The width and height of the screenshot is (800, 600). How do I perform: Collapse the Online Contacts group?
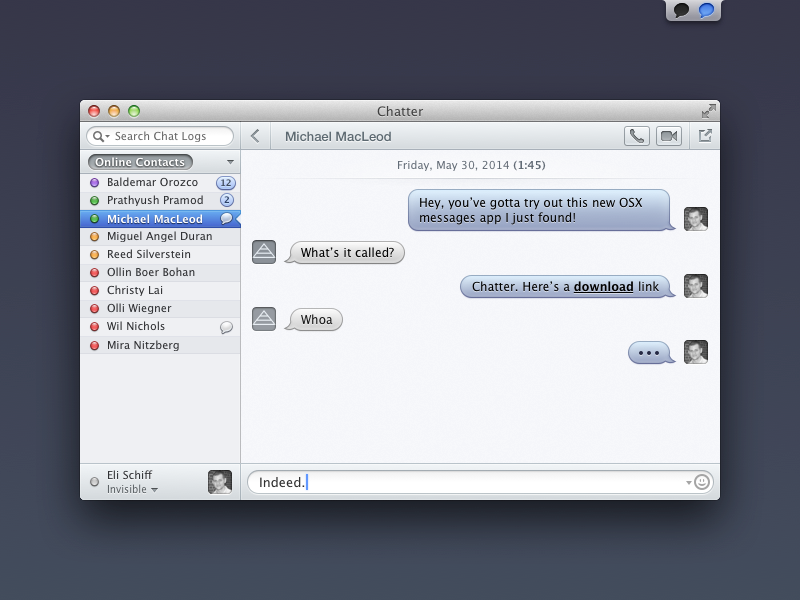coord(229,161)
